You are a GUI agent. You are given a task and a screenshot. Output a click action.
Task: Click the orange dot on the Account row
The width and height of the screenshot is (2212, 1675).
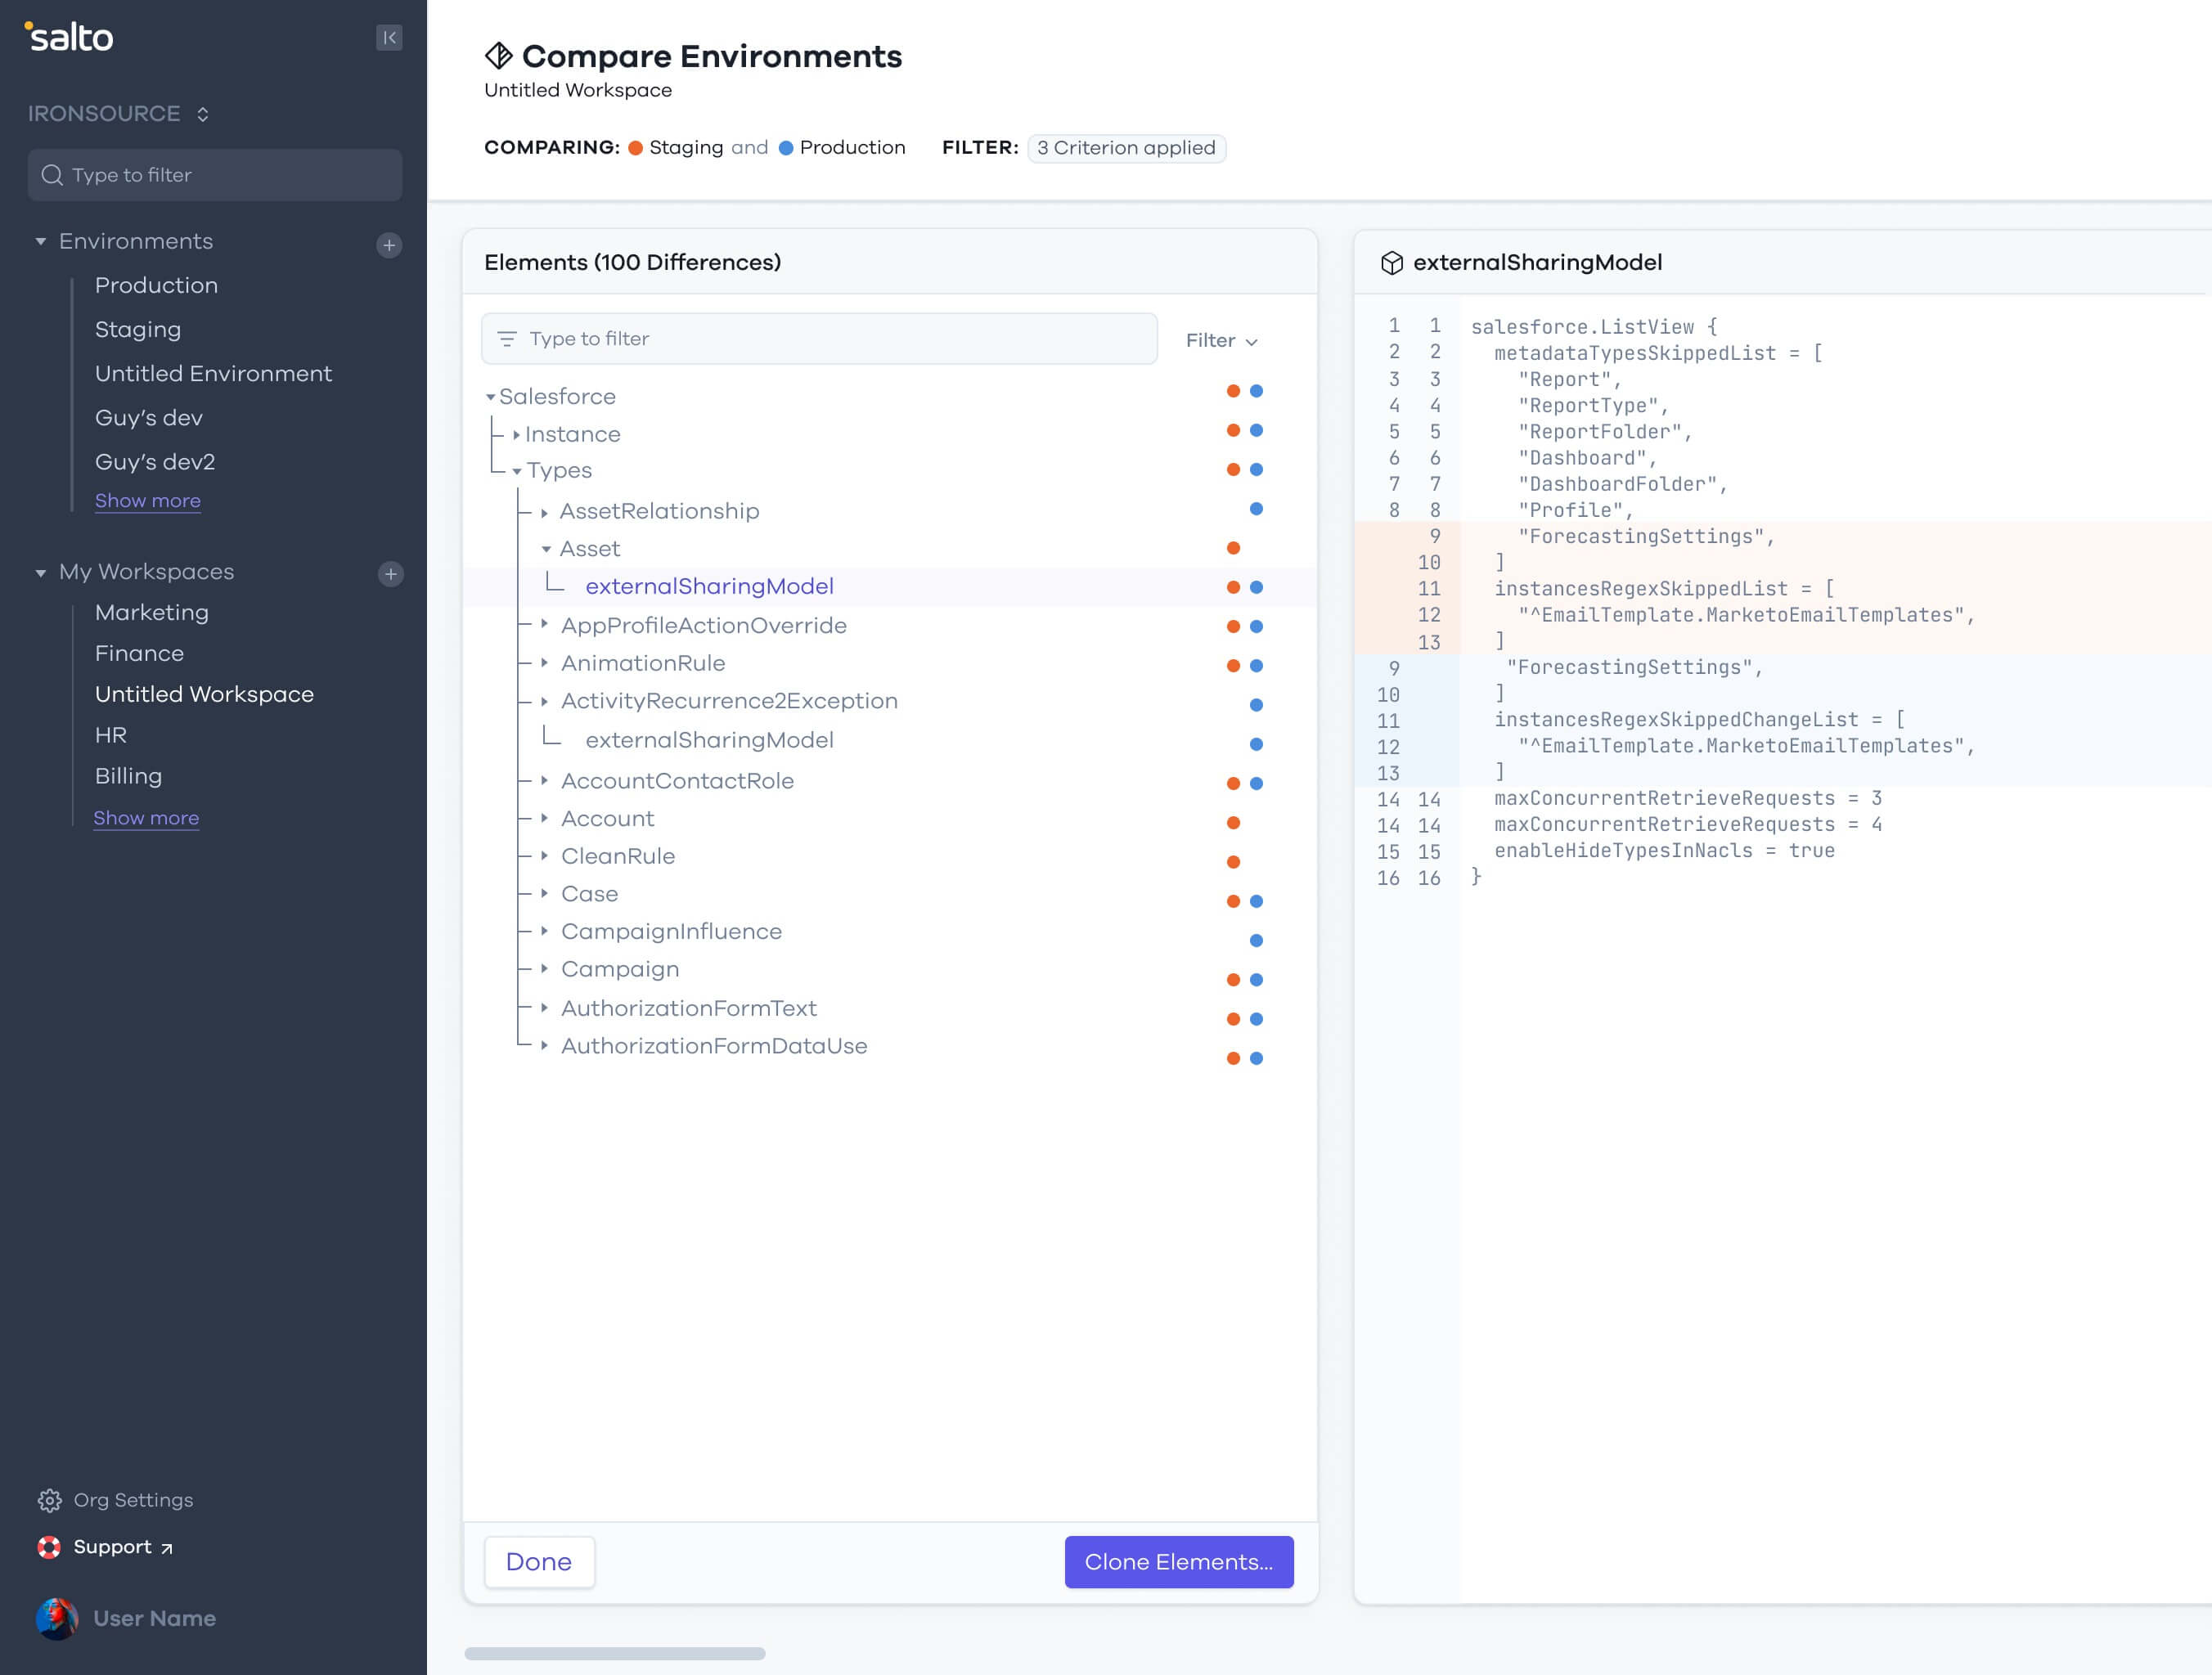click(1233, 823)
